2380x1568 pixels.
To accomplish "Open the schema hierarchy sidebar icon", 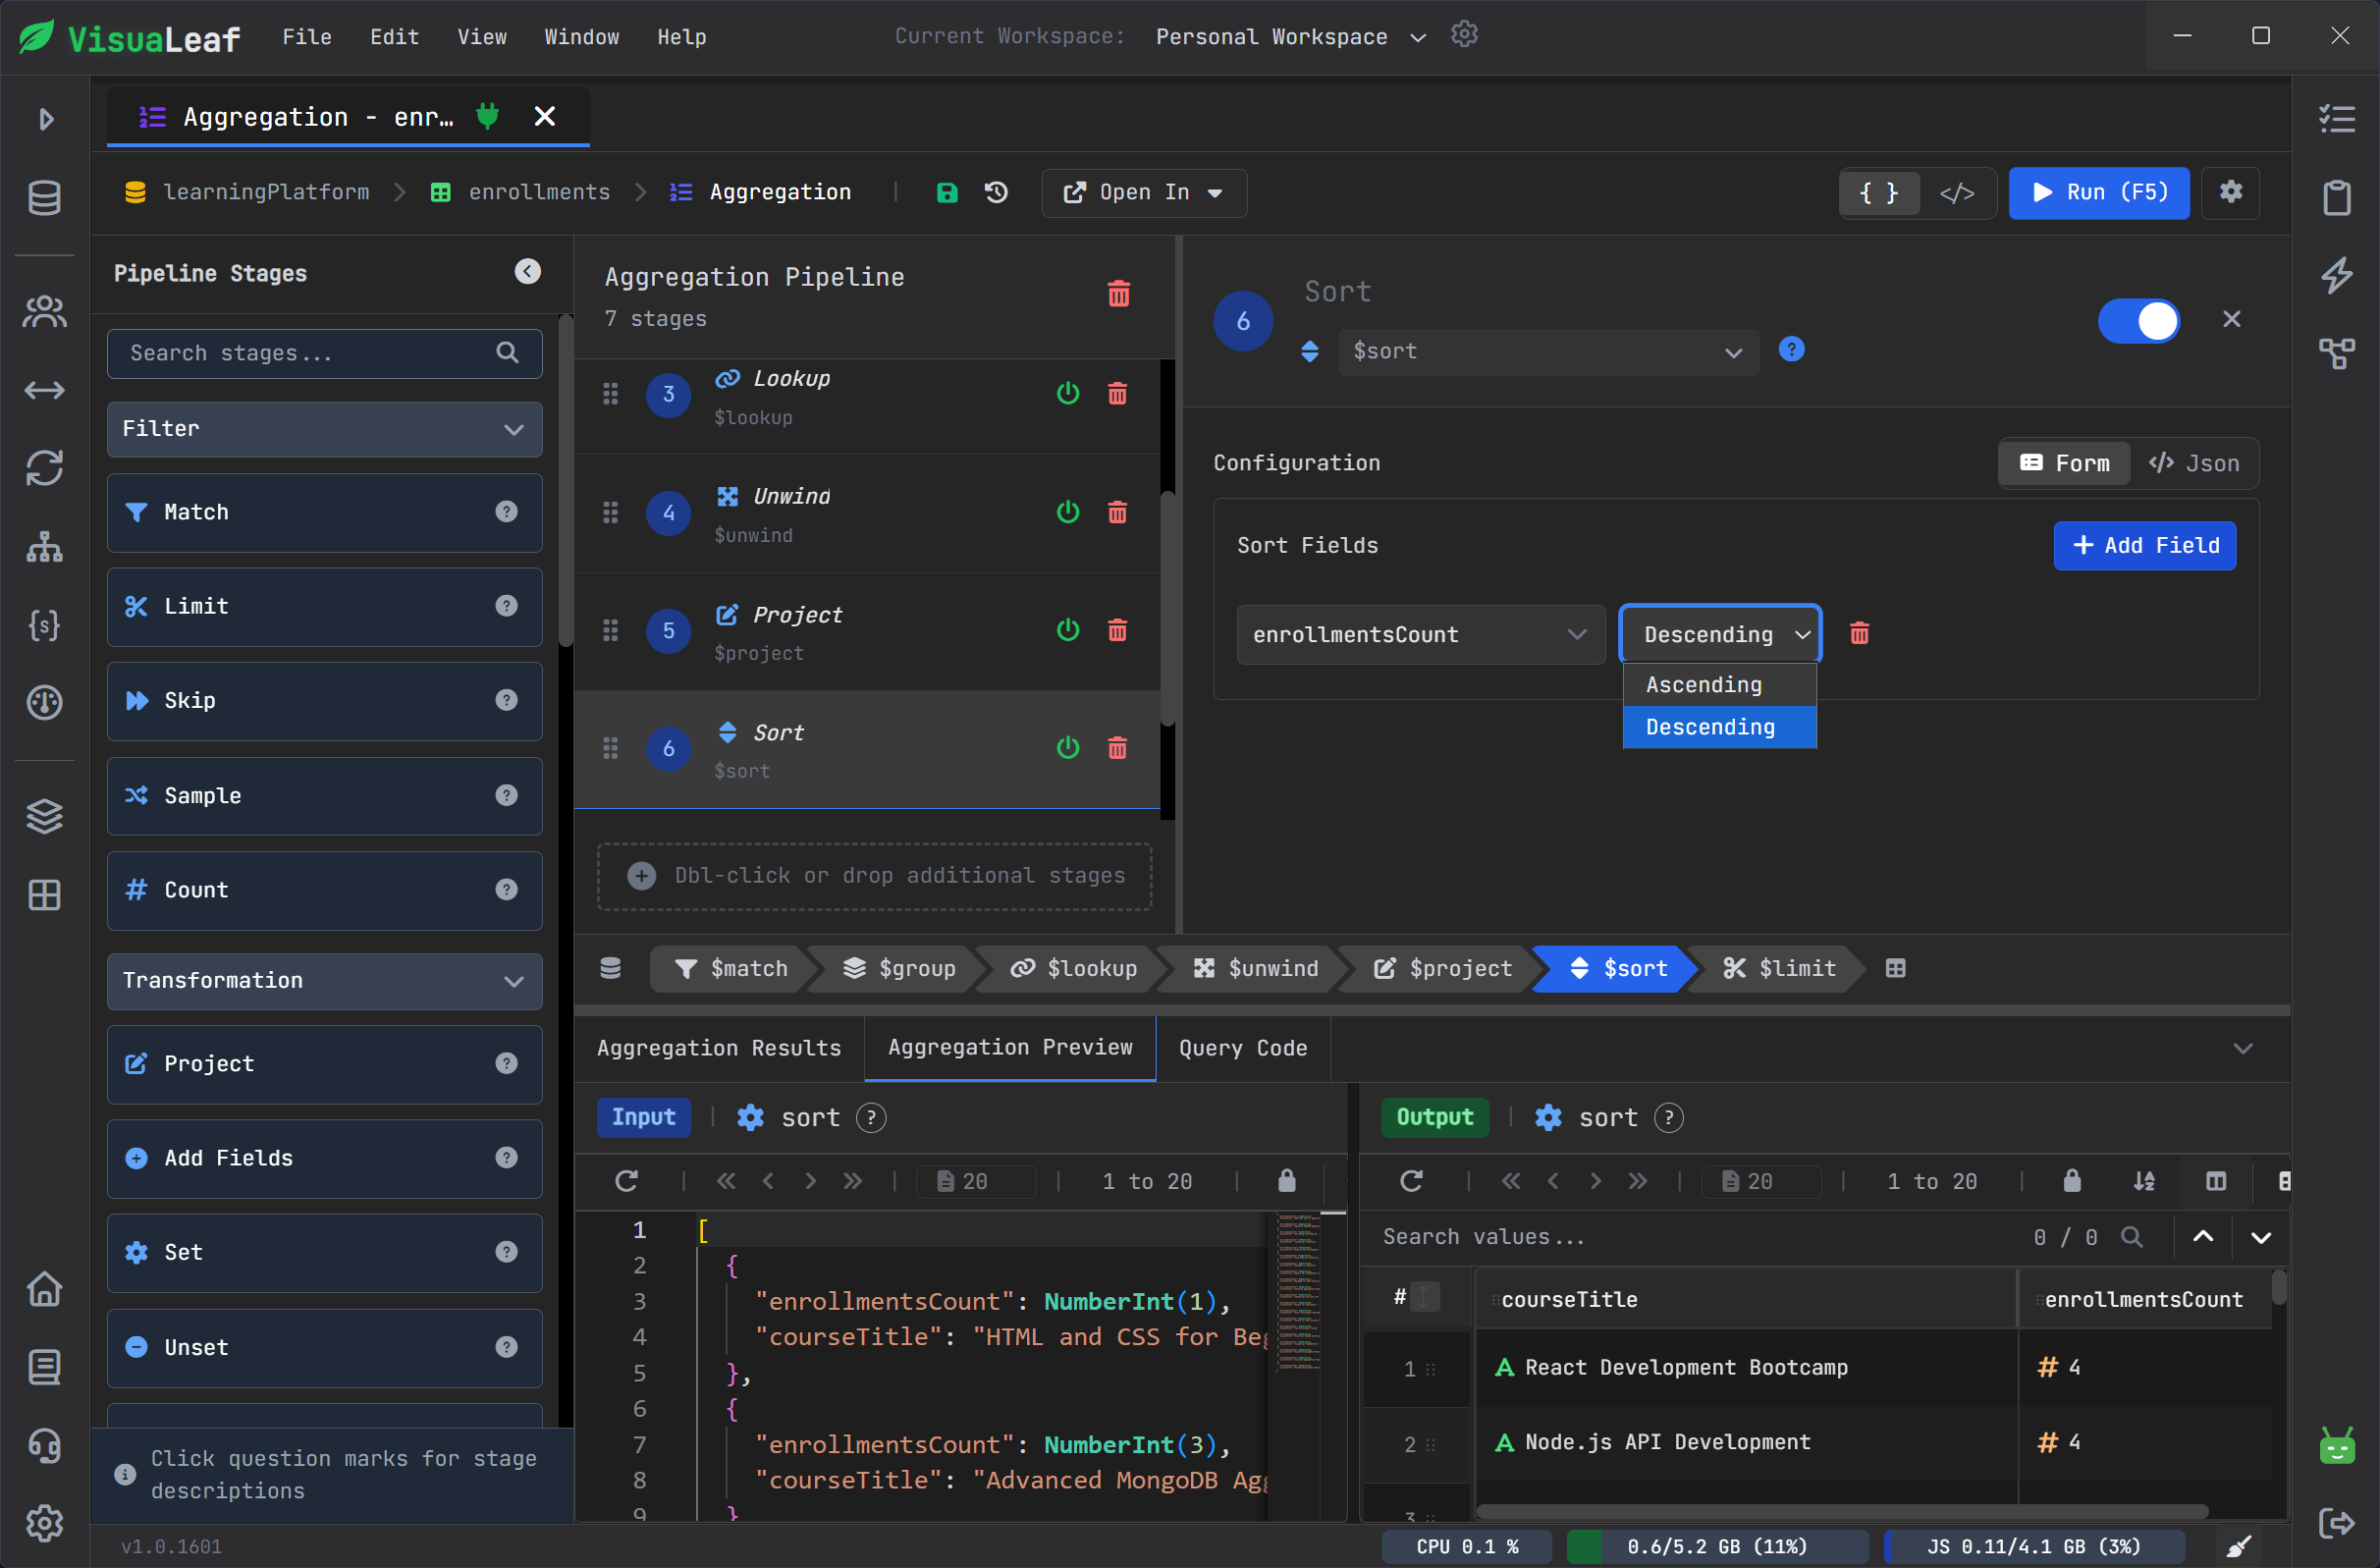I will [44, 547].
